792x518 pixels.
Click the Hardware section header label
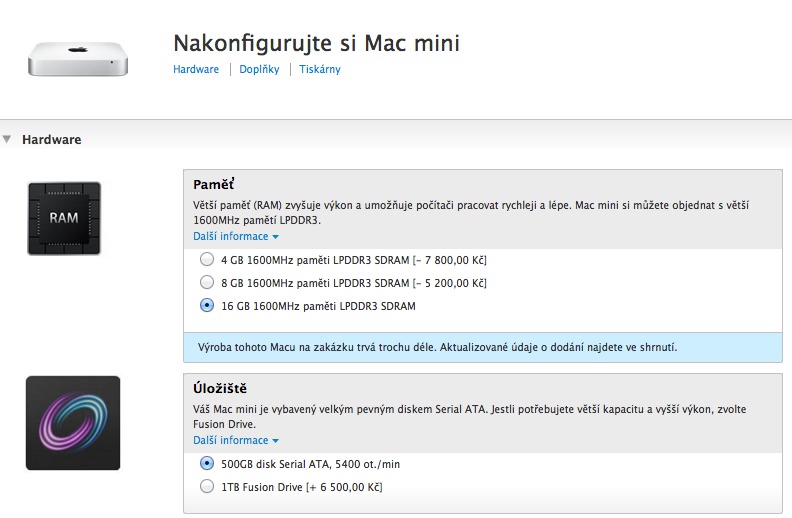52,140
